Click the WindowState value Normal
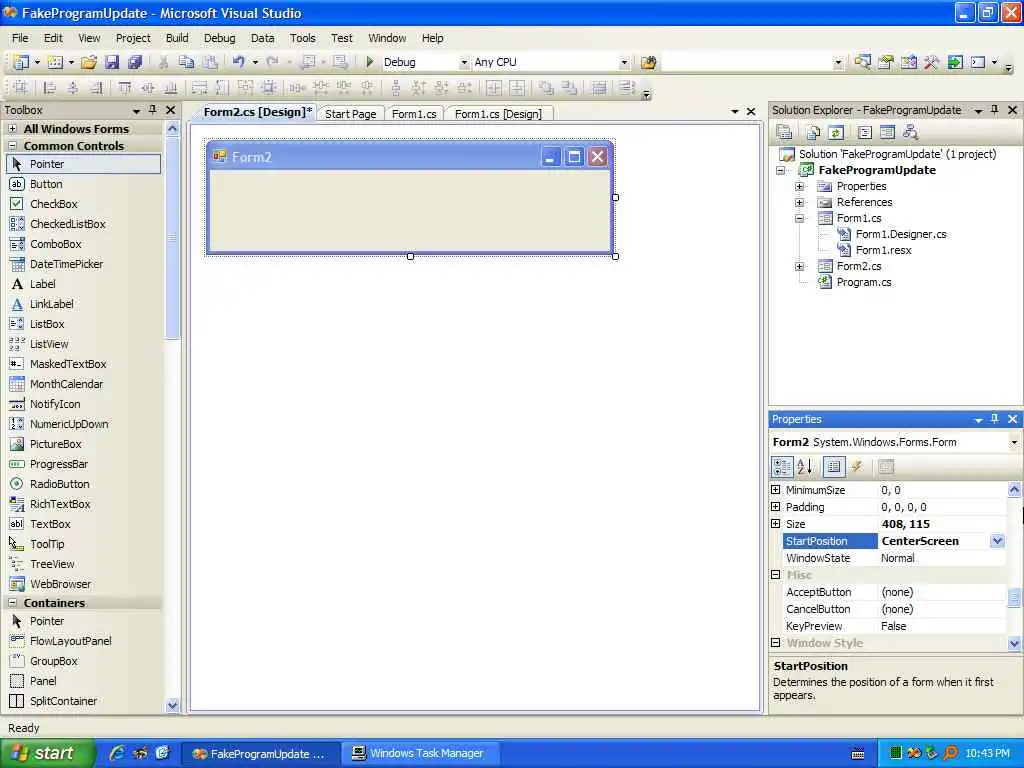This screenshot has width=1024, height=768. [897, 558]
